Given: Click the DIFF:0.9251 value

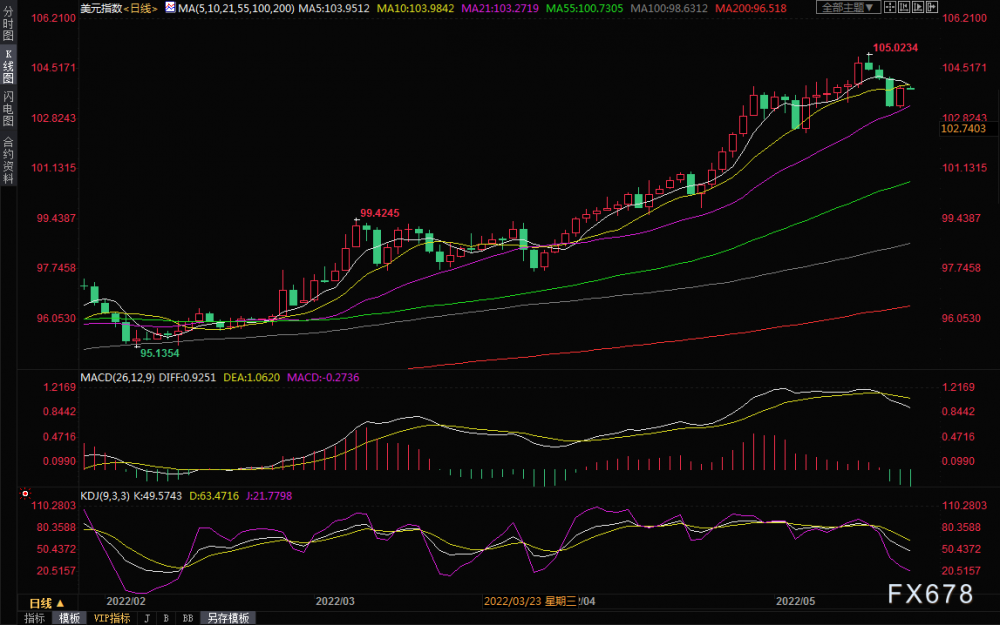Looking at the screenshot, I should click(x=188, y=378).
